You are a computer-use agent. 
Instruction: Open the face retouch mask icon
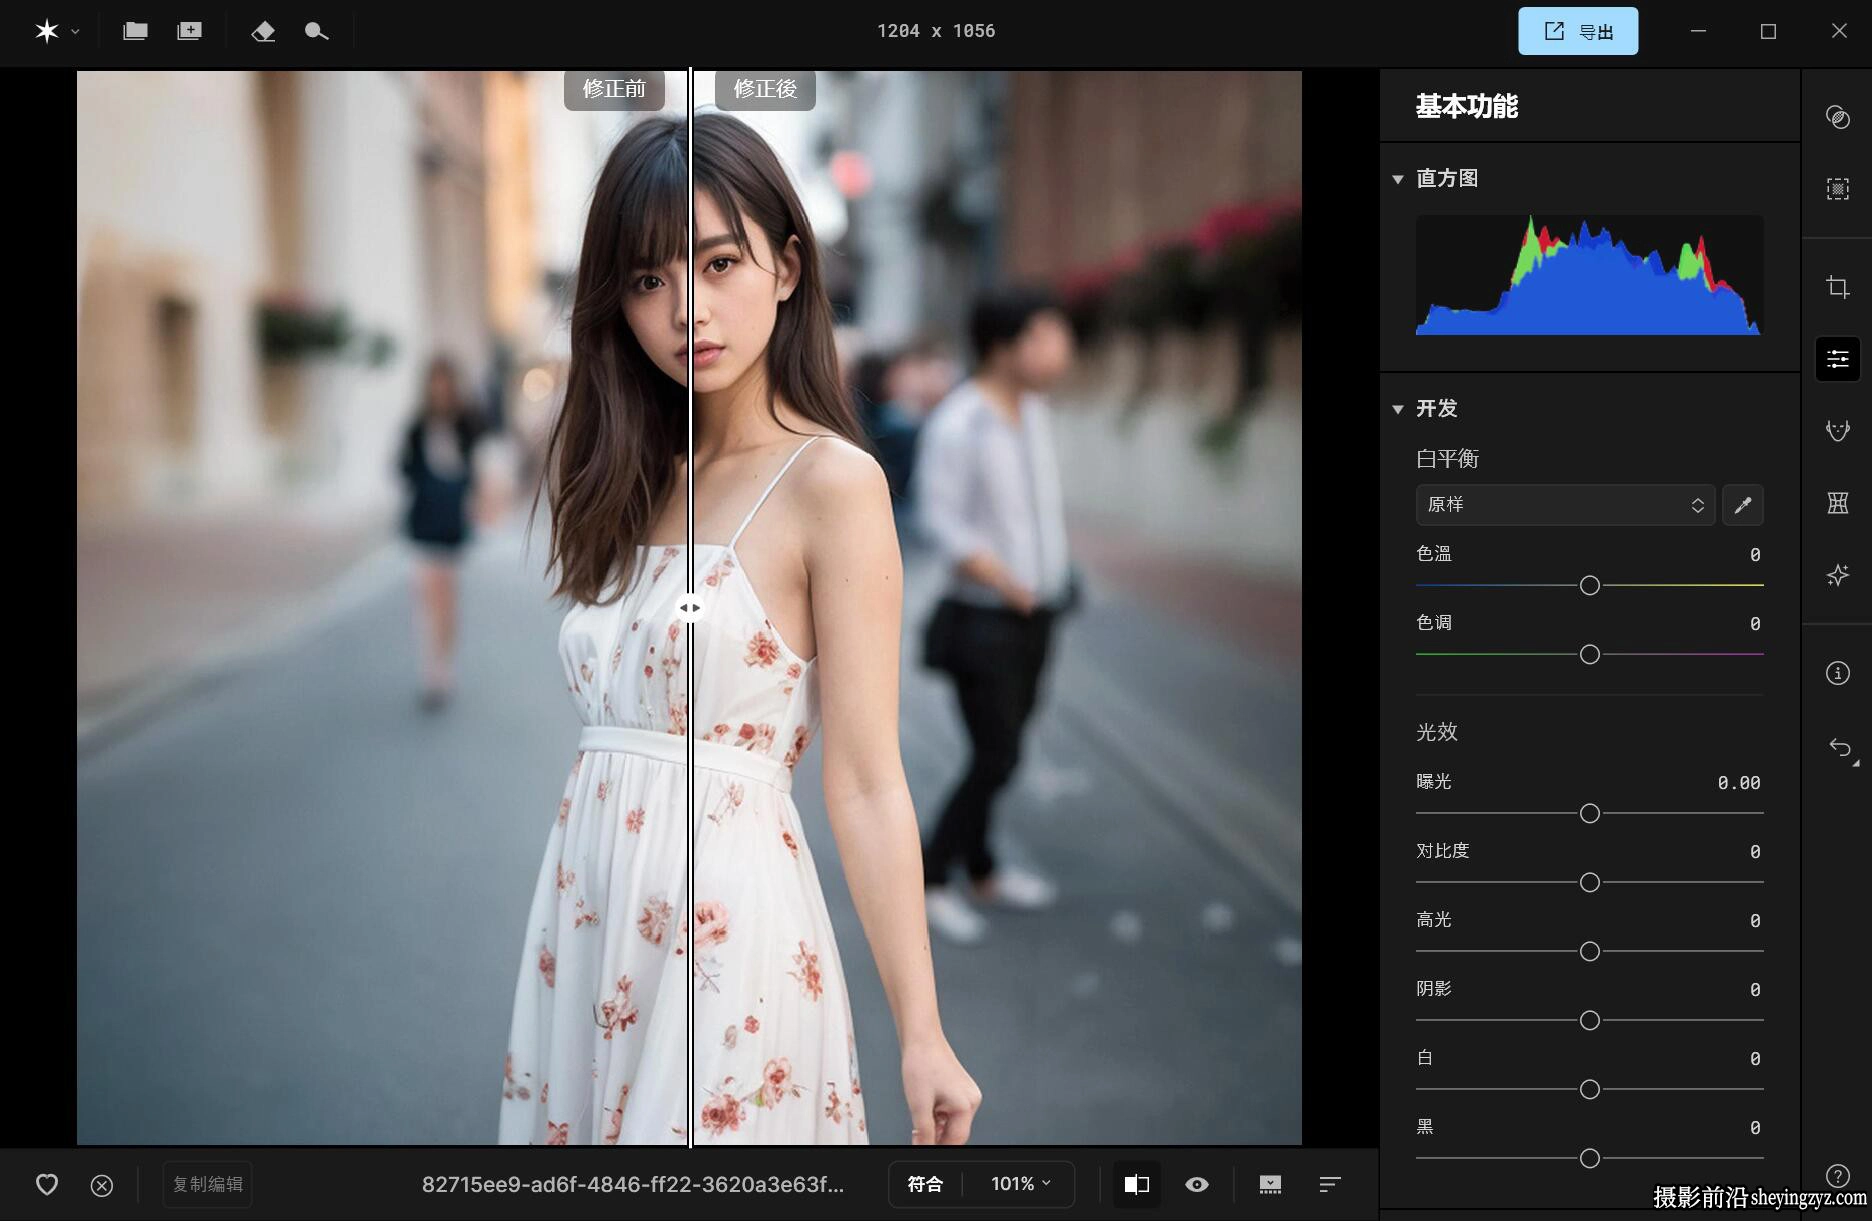1837,431
